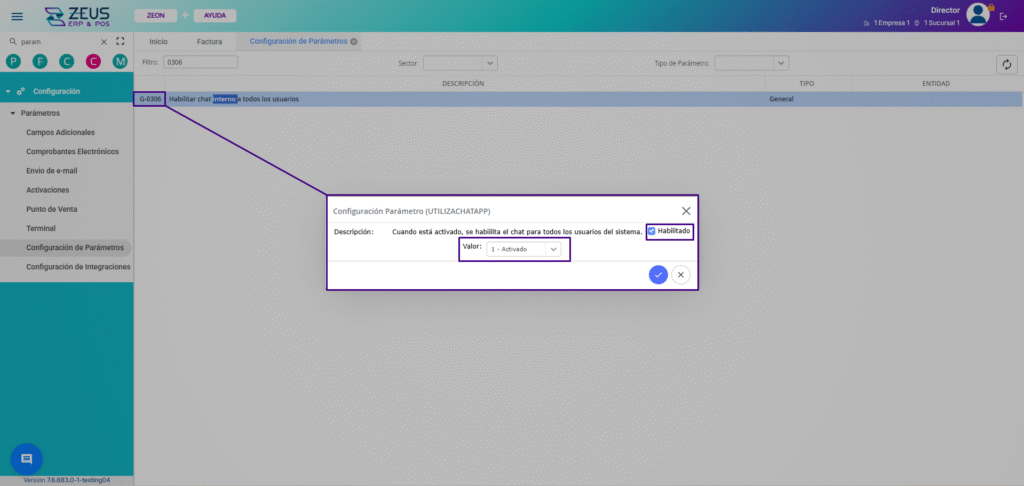Open the Sector dropdown
Screen dimensions: 1024x486
pos(453,63)
